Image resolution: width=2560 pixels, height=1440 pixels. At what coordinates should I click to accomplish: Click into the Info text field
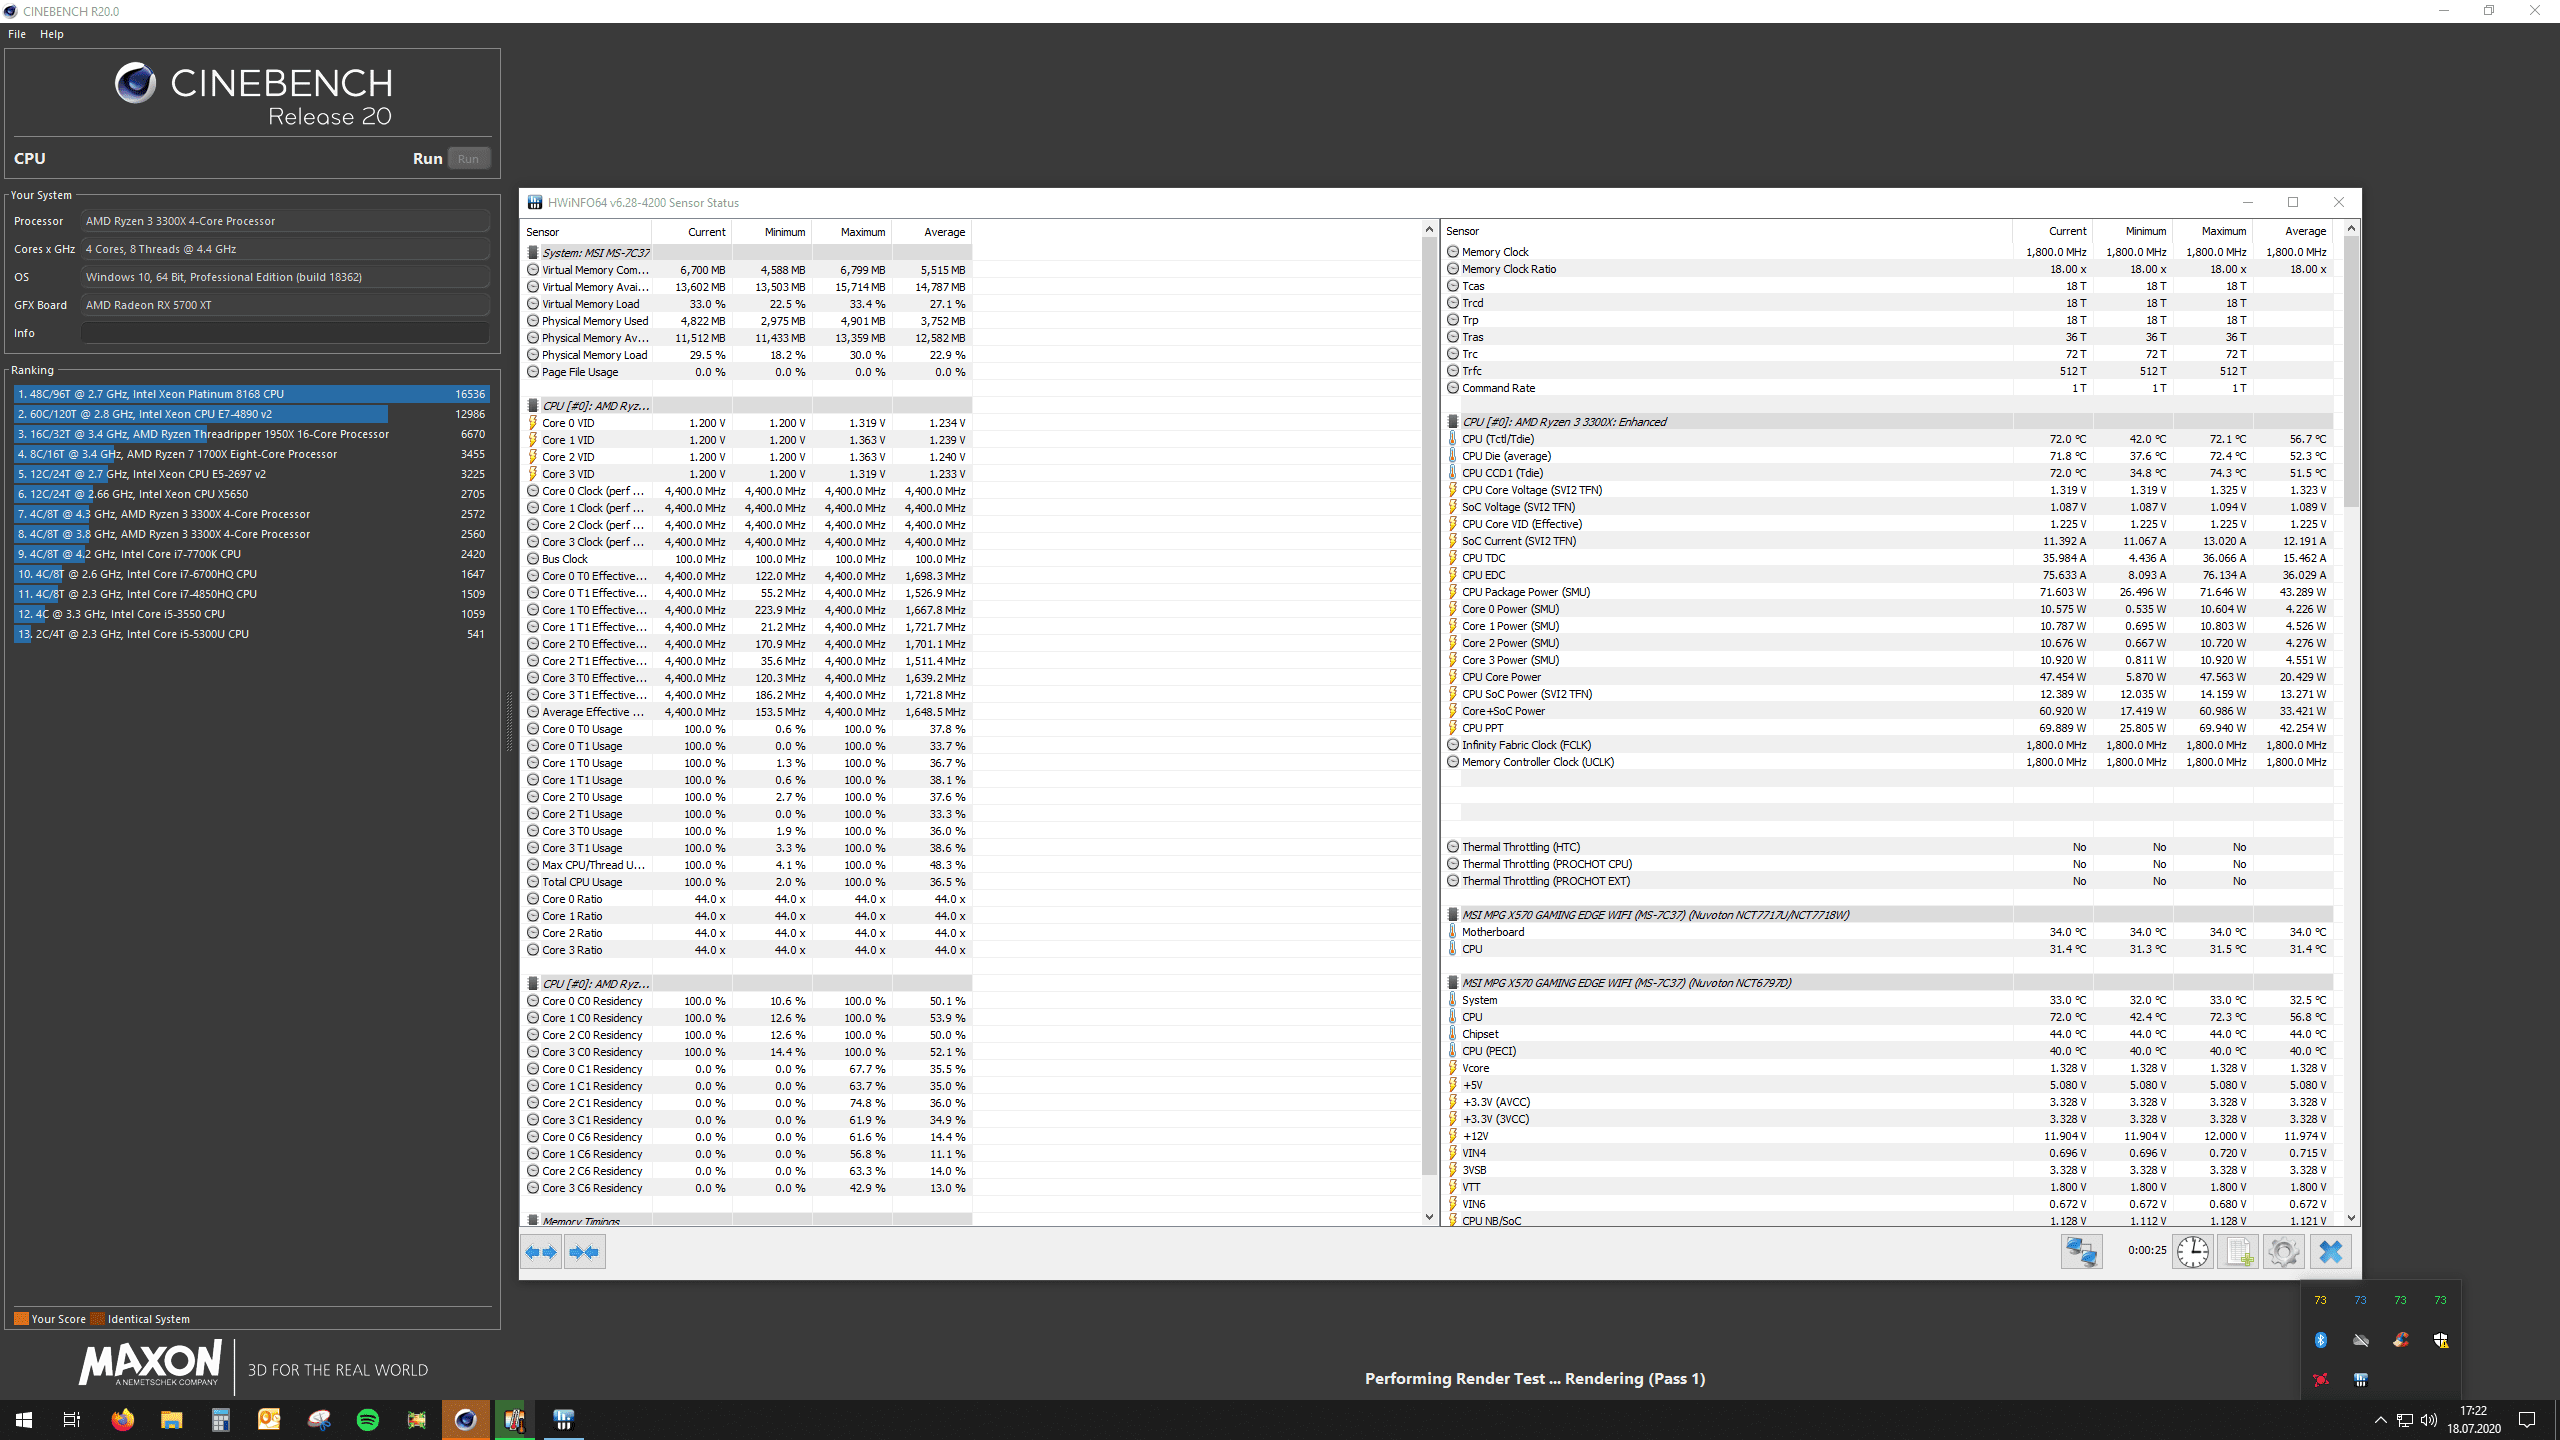click(x=285, y=333)
